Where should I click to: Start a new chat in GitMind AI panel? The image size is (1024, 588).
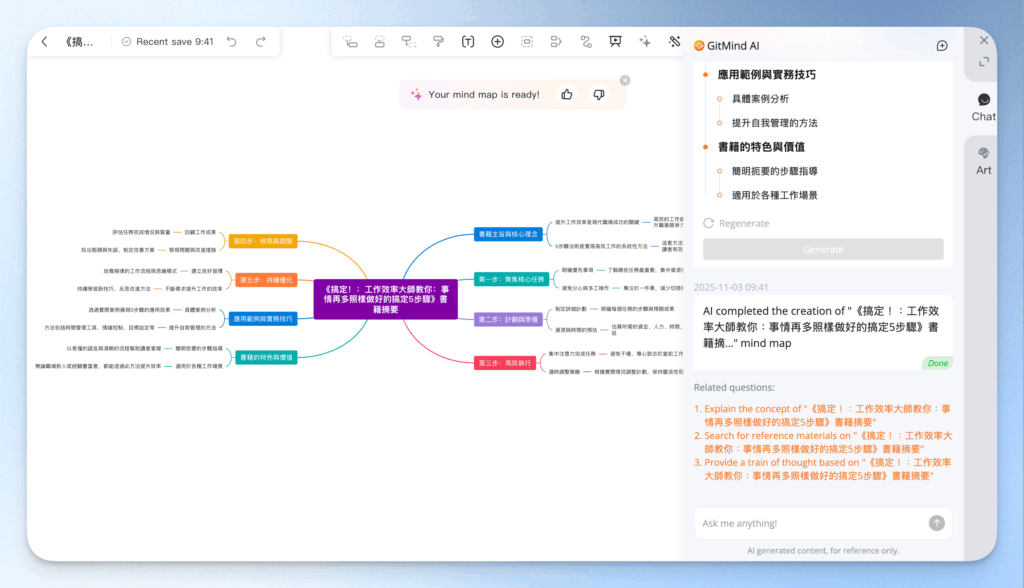click(941, 46)
